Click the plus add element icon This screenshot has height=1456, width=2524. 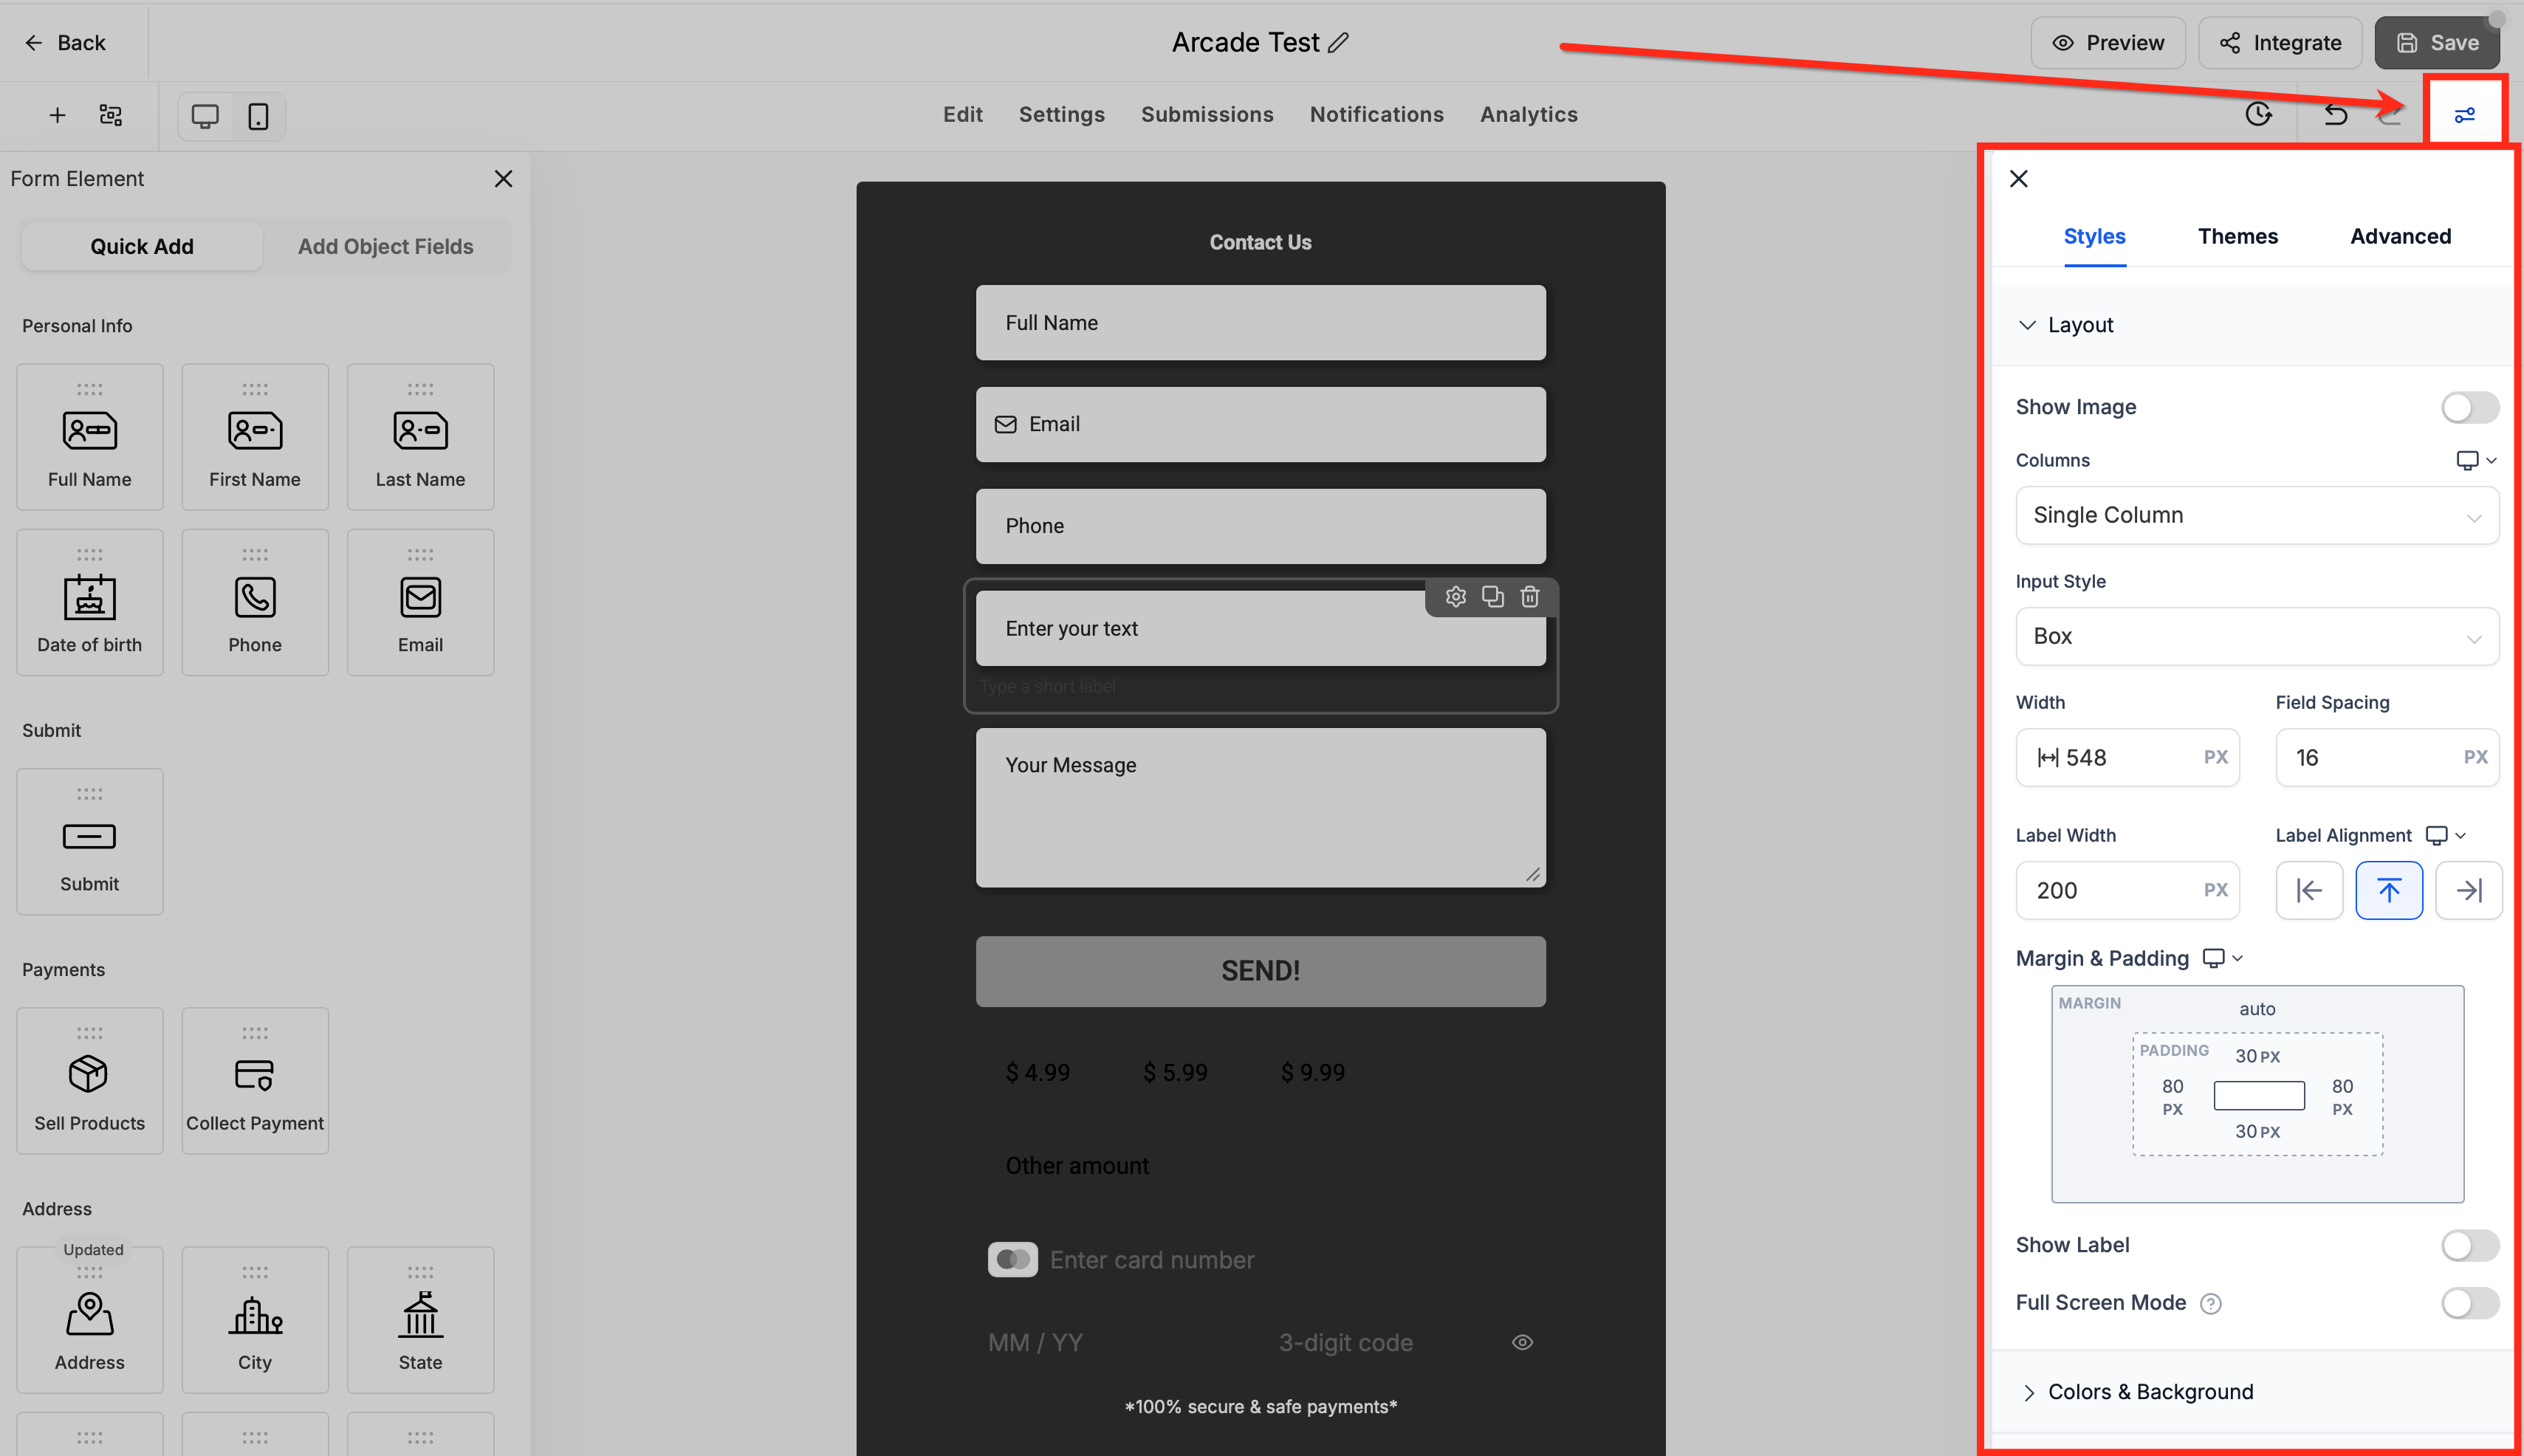57,116
